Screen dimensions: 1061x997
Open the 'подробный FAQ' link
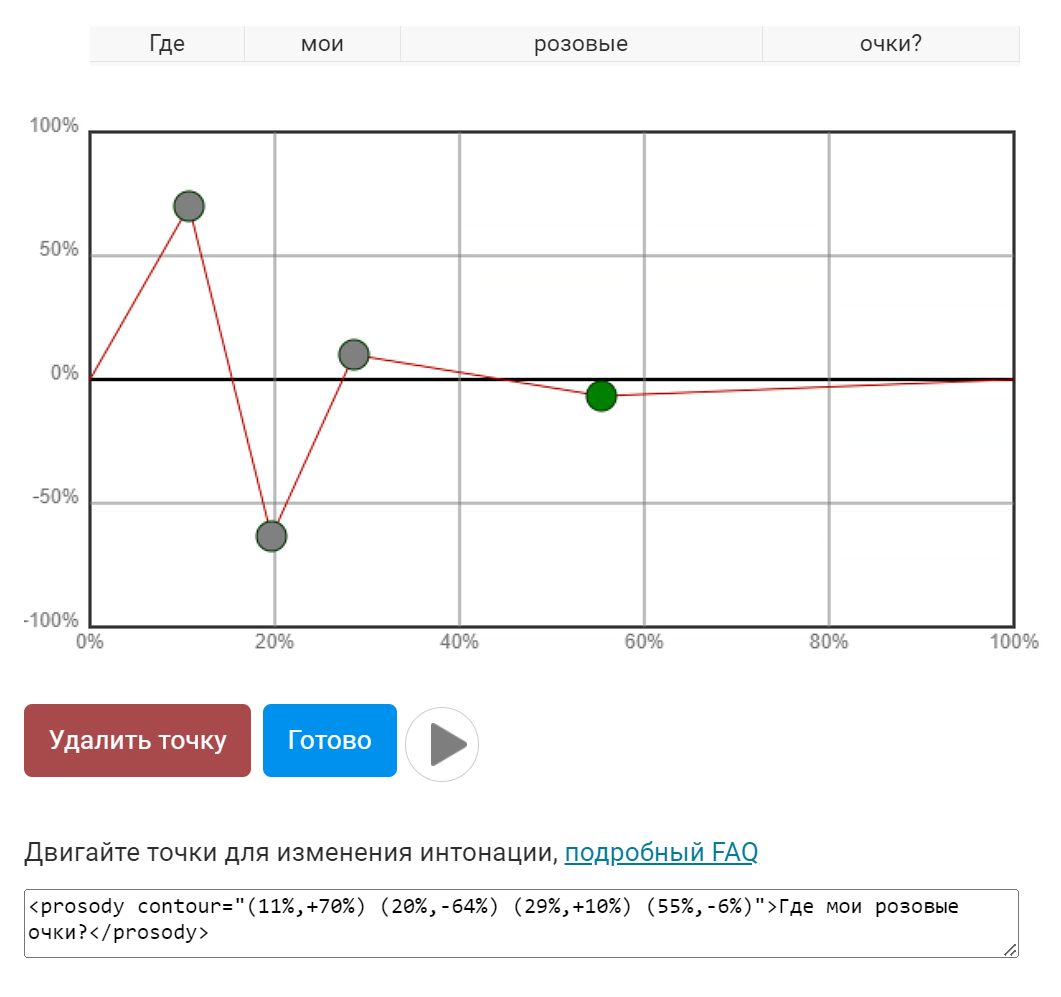(x=661, y=853)
